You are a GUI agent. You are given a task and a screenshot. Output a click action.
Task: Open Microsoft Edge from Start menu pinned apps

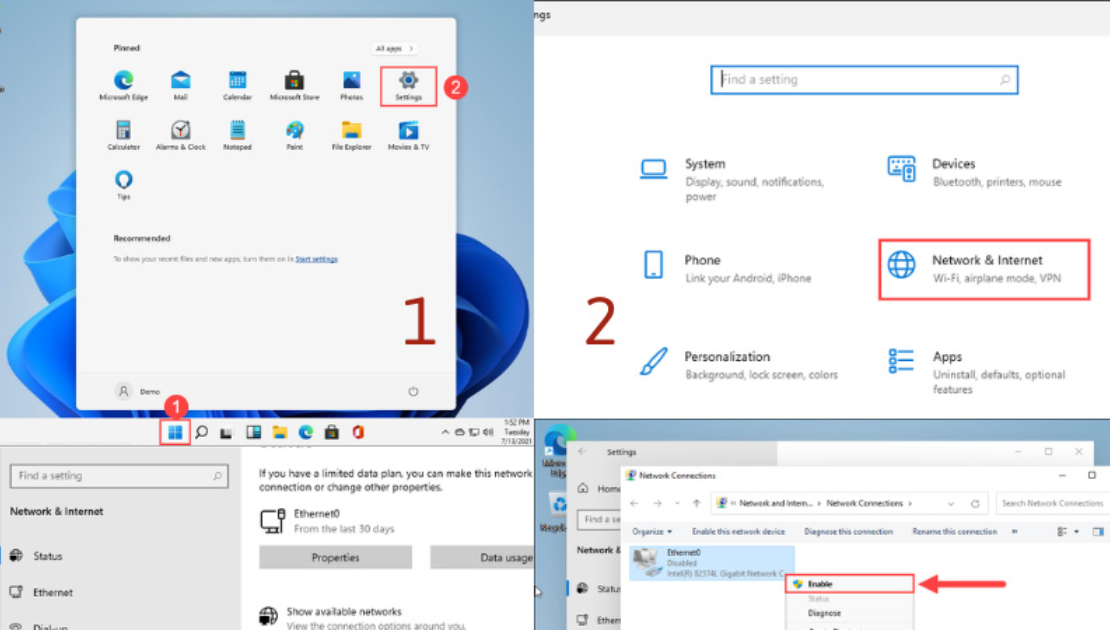[x=124, y=86]
